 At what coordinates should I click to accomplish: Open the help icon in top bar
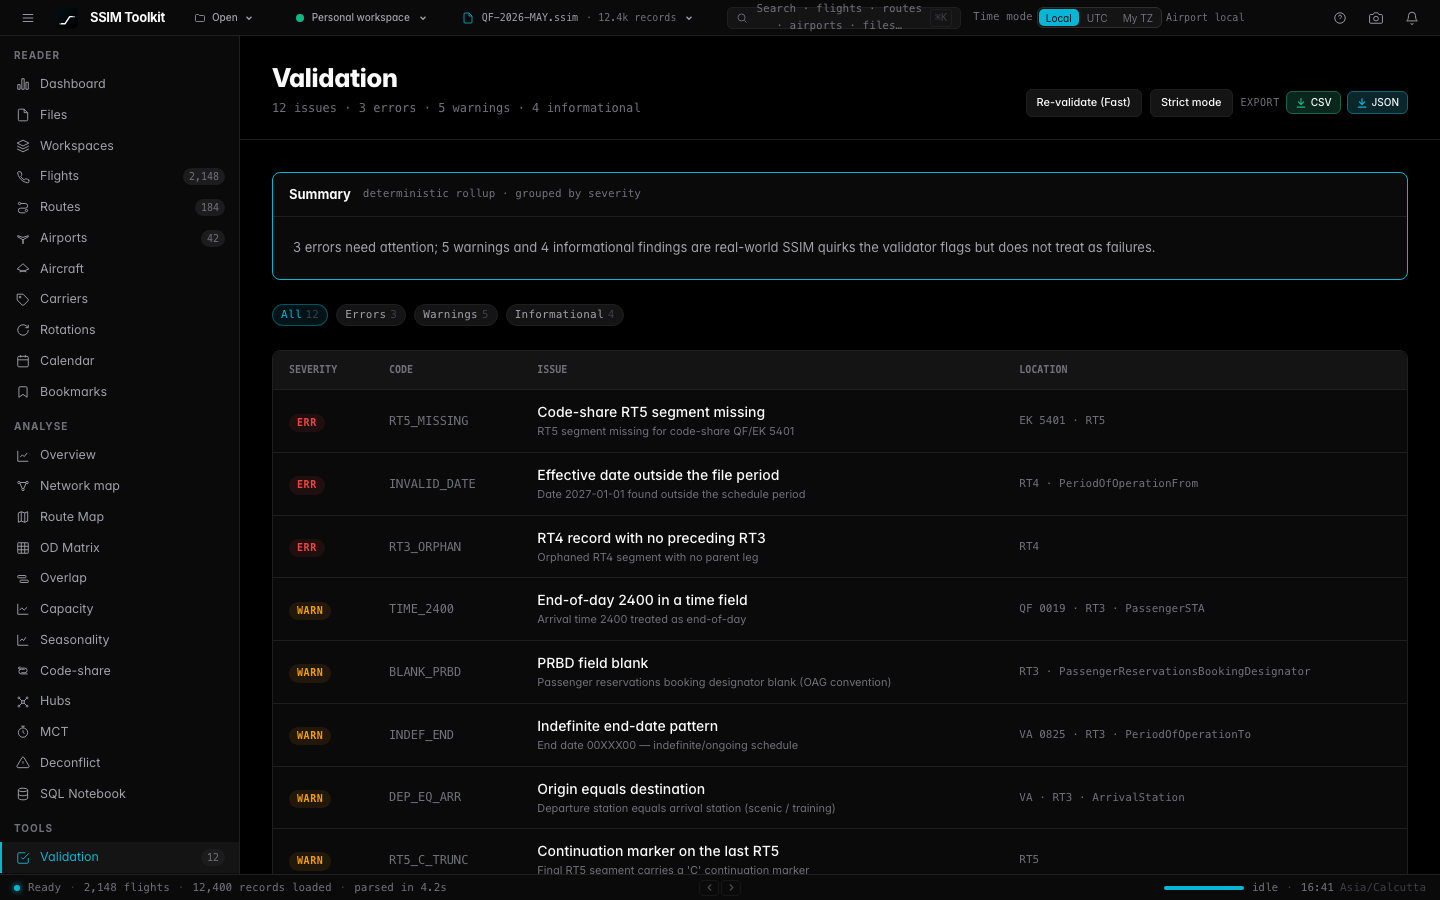1340,18
